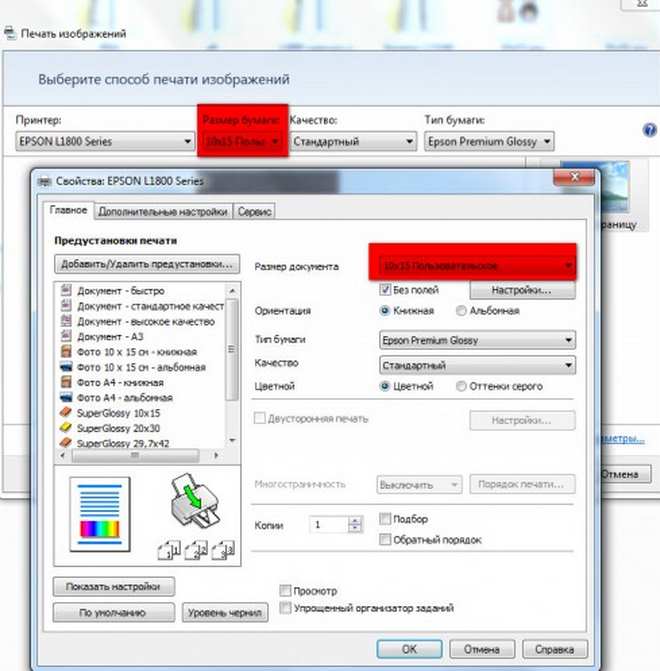
Task: Click the collate pages 2-2 icon
Action: [196, 550]
